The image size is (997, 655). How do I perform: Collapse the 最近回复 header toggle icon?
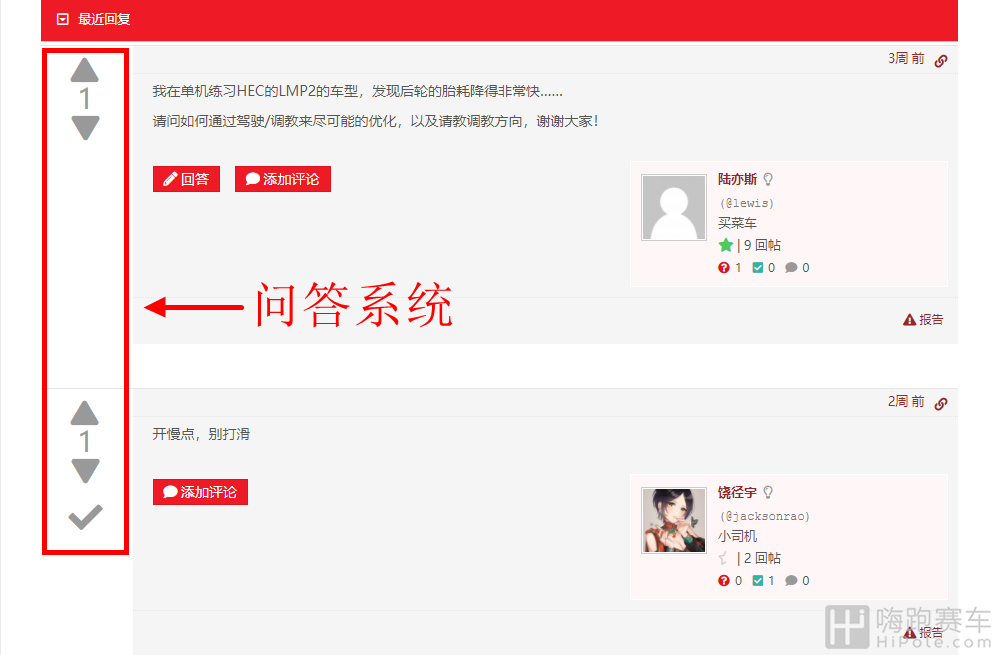tap(62, 19)
